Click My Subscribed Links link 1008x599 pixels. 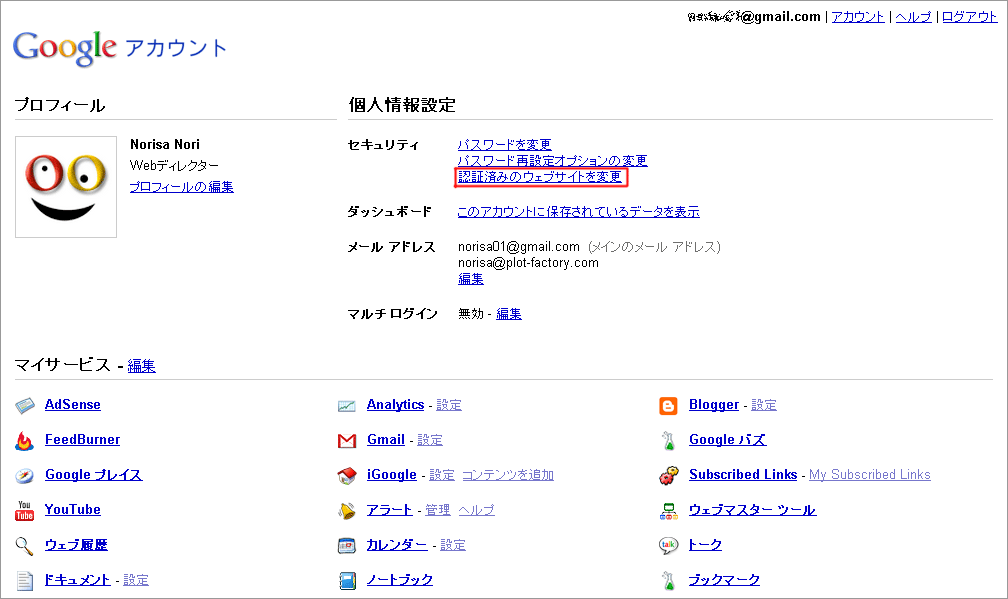(870, 475)
